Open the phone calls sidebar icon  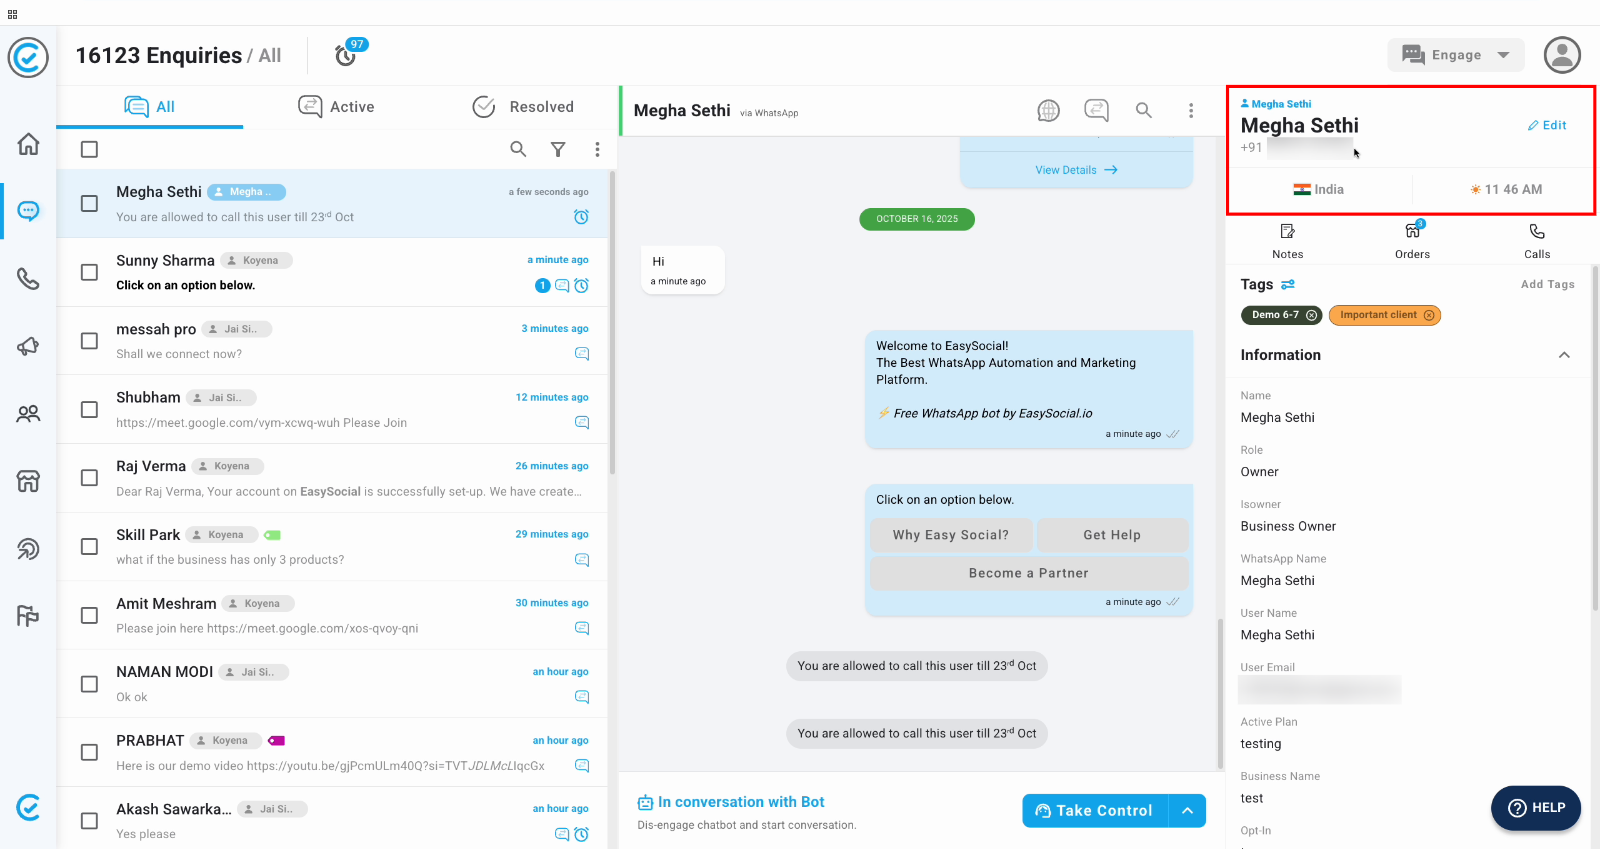pyautogui.click(x=28, y=278)
